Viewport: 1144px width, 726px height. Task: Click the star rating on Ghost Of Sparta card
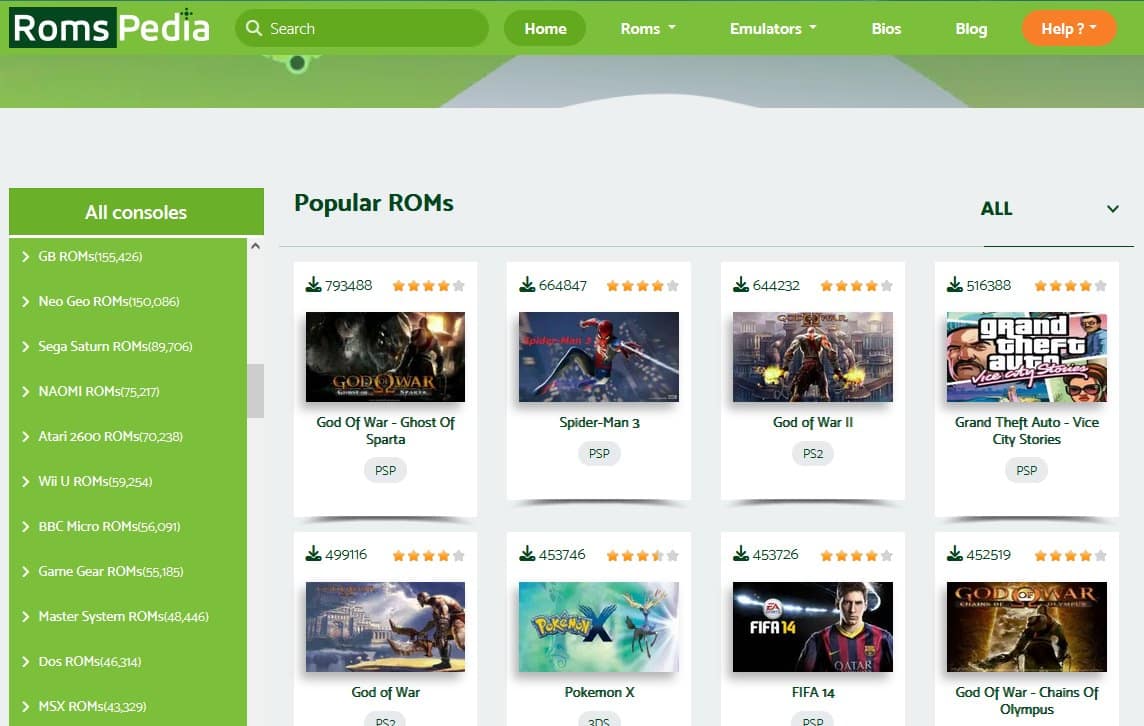428,286
